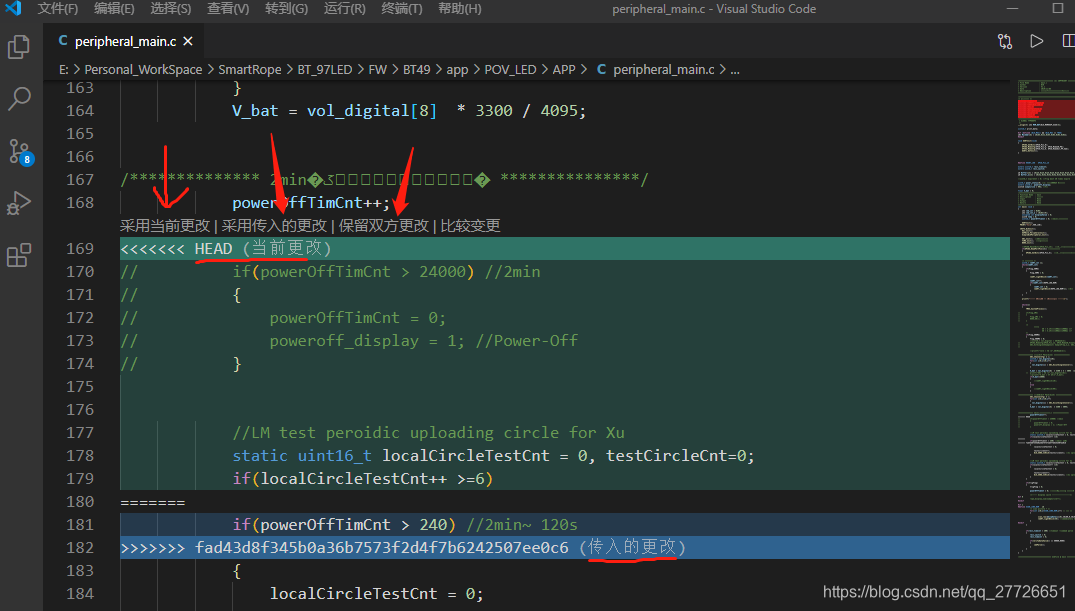Open the 编辑(E) menu

point(114,9)
